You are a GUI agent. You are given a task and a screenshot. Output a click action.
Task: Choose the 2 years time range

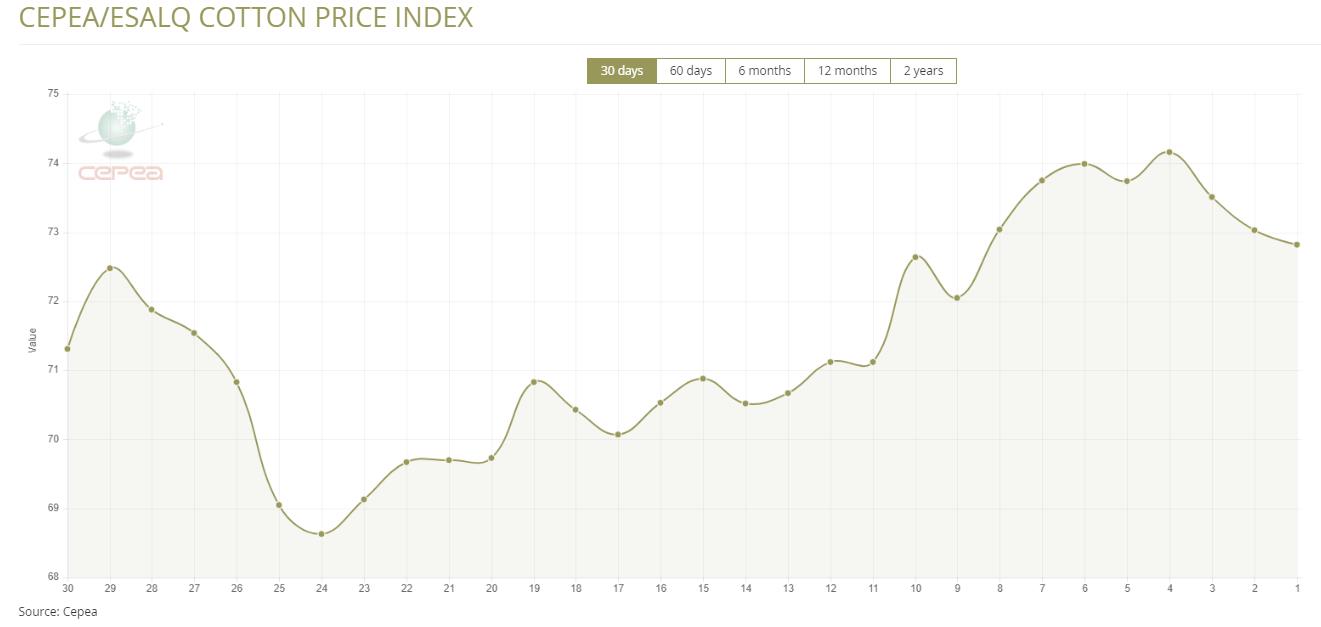pos(923,71)
